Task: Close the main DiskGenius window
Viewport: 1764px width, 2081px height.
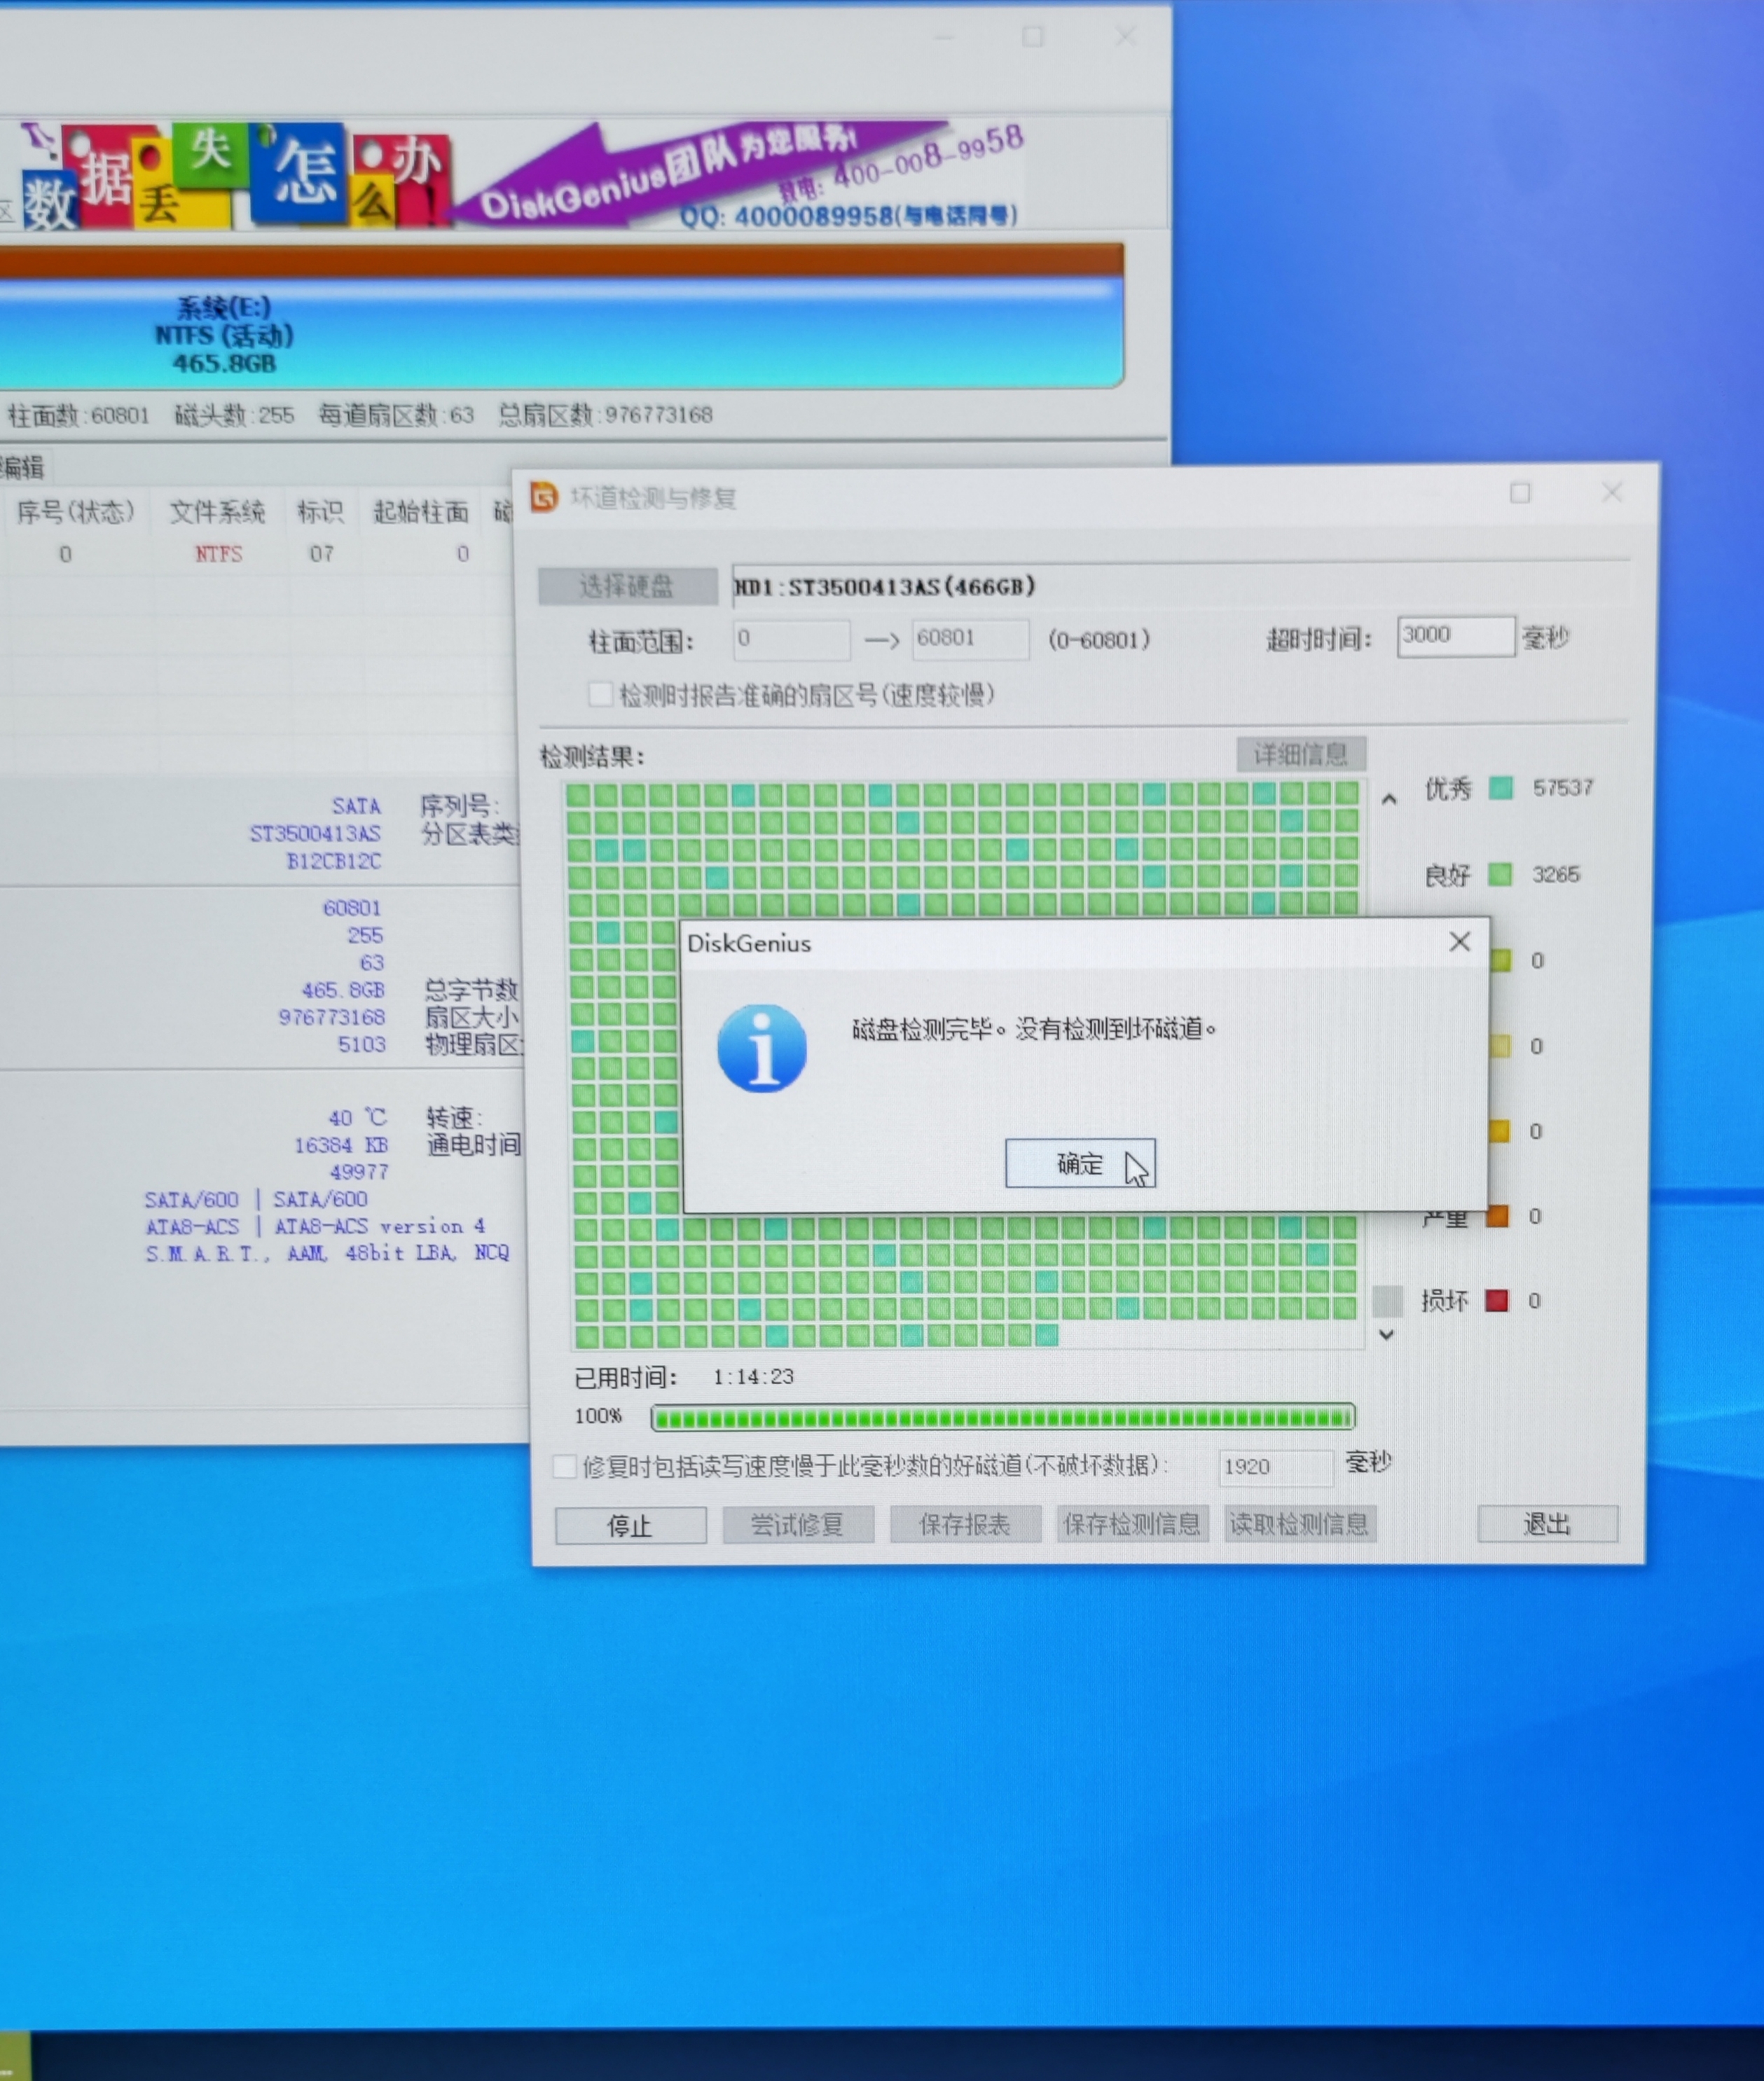Action: point(1126,36)
